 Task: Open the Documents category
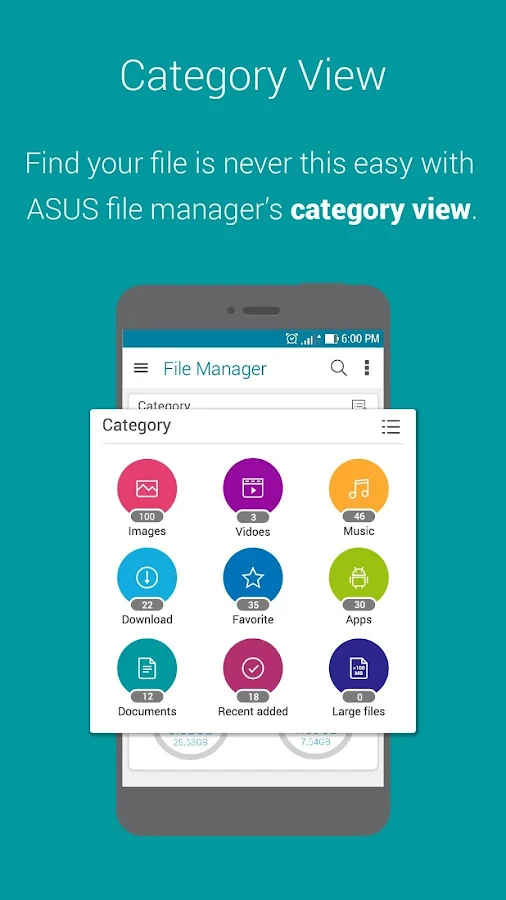147,669
